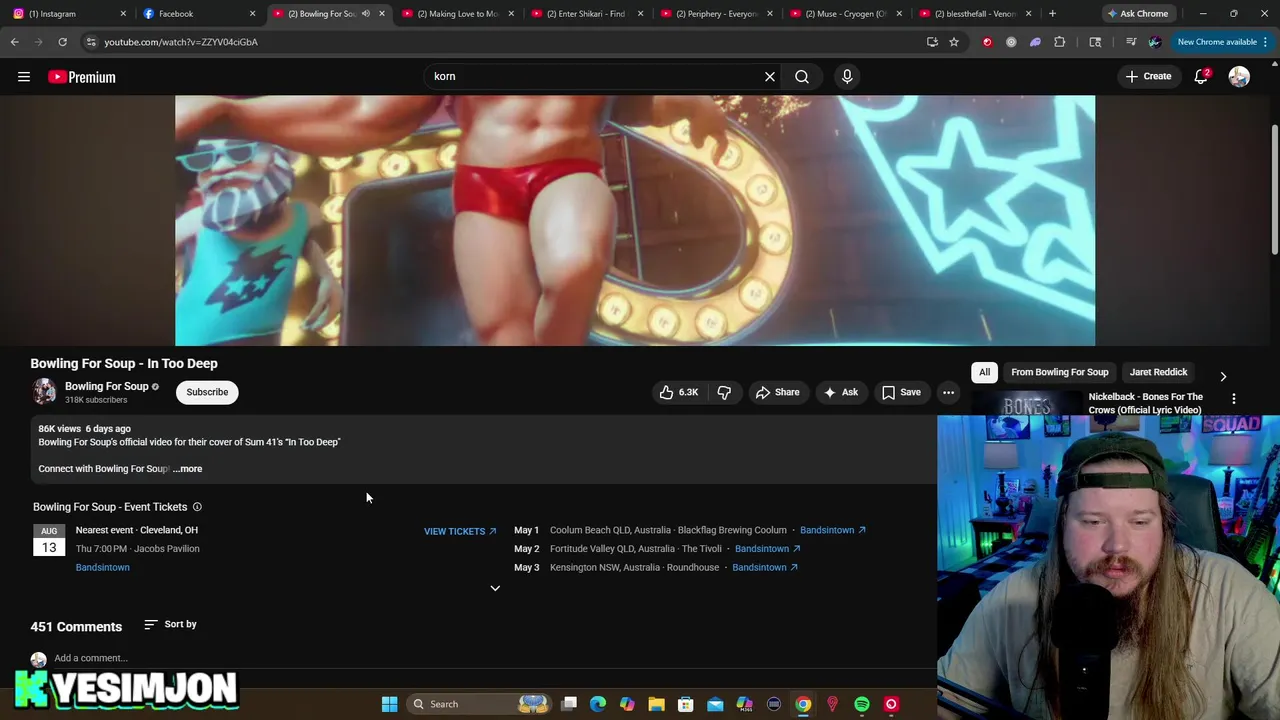Select the All filter chip
Screen dimensions: 1280x720
coord(984,372)
